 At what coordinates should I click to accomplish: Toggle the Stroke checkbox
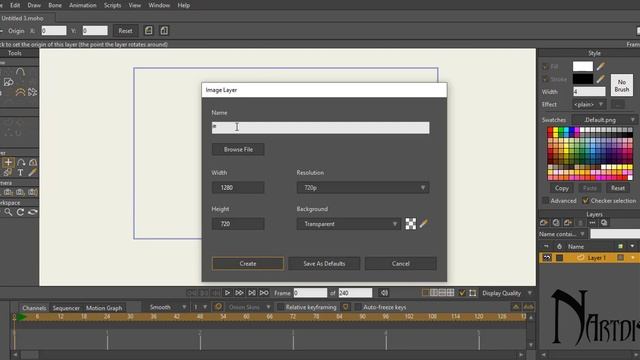(545, 79)
